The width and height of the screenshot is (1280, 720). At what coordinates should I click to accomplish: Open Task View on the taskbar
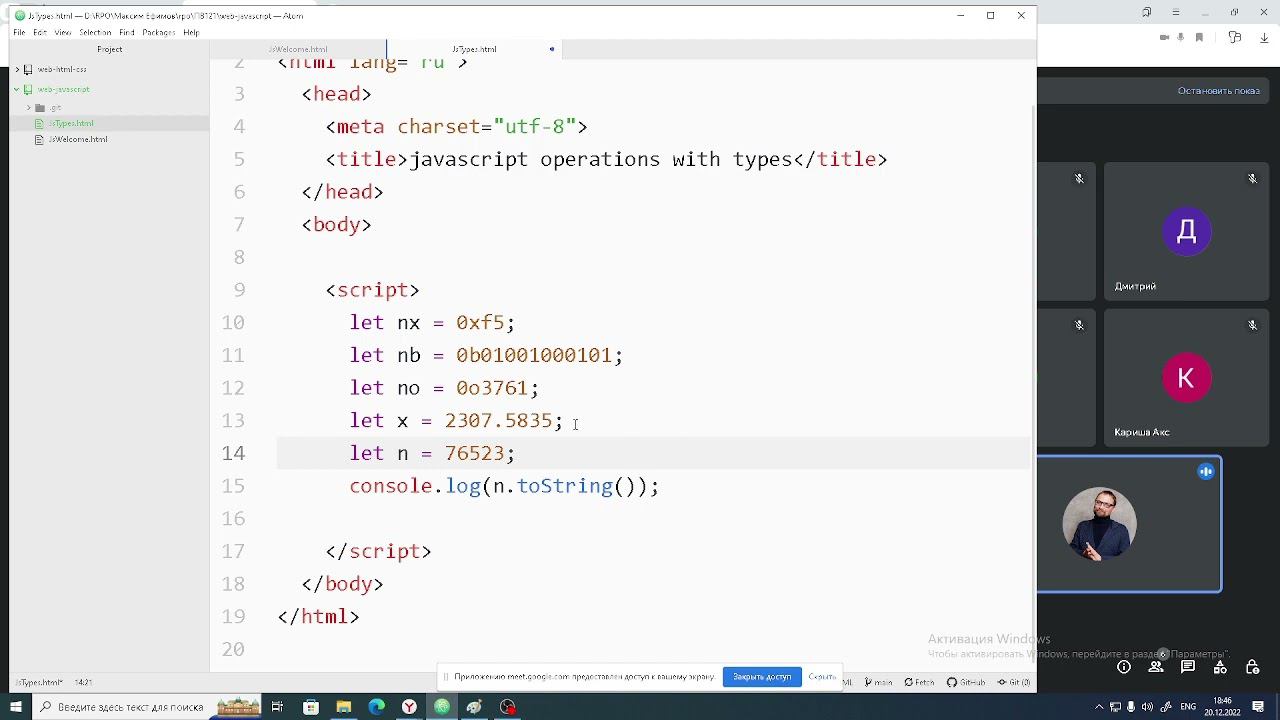coord(278,707)
